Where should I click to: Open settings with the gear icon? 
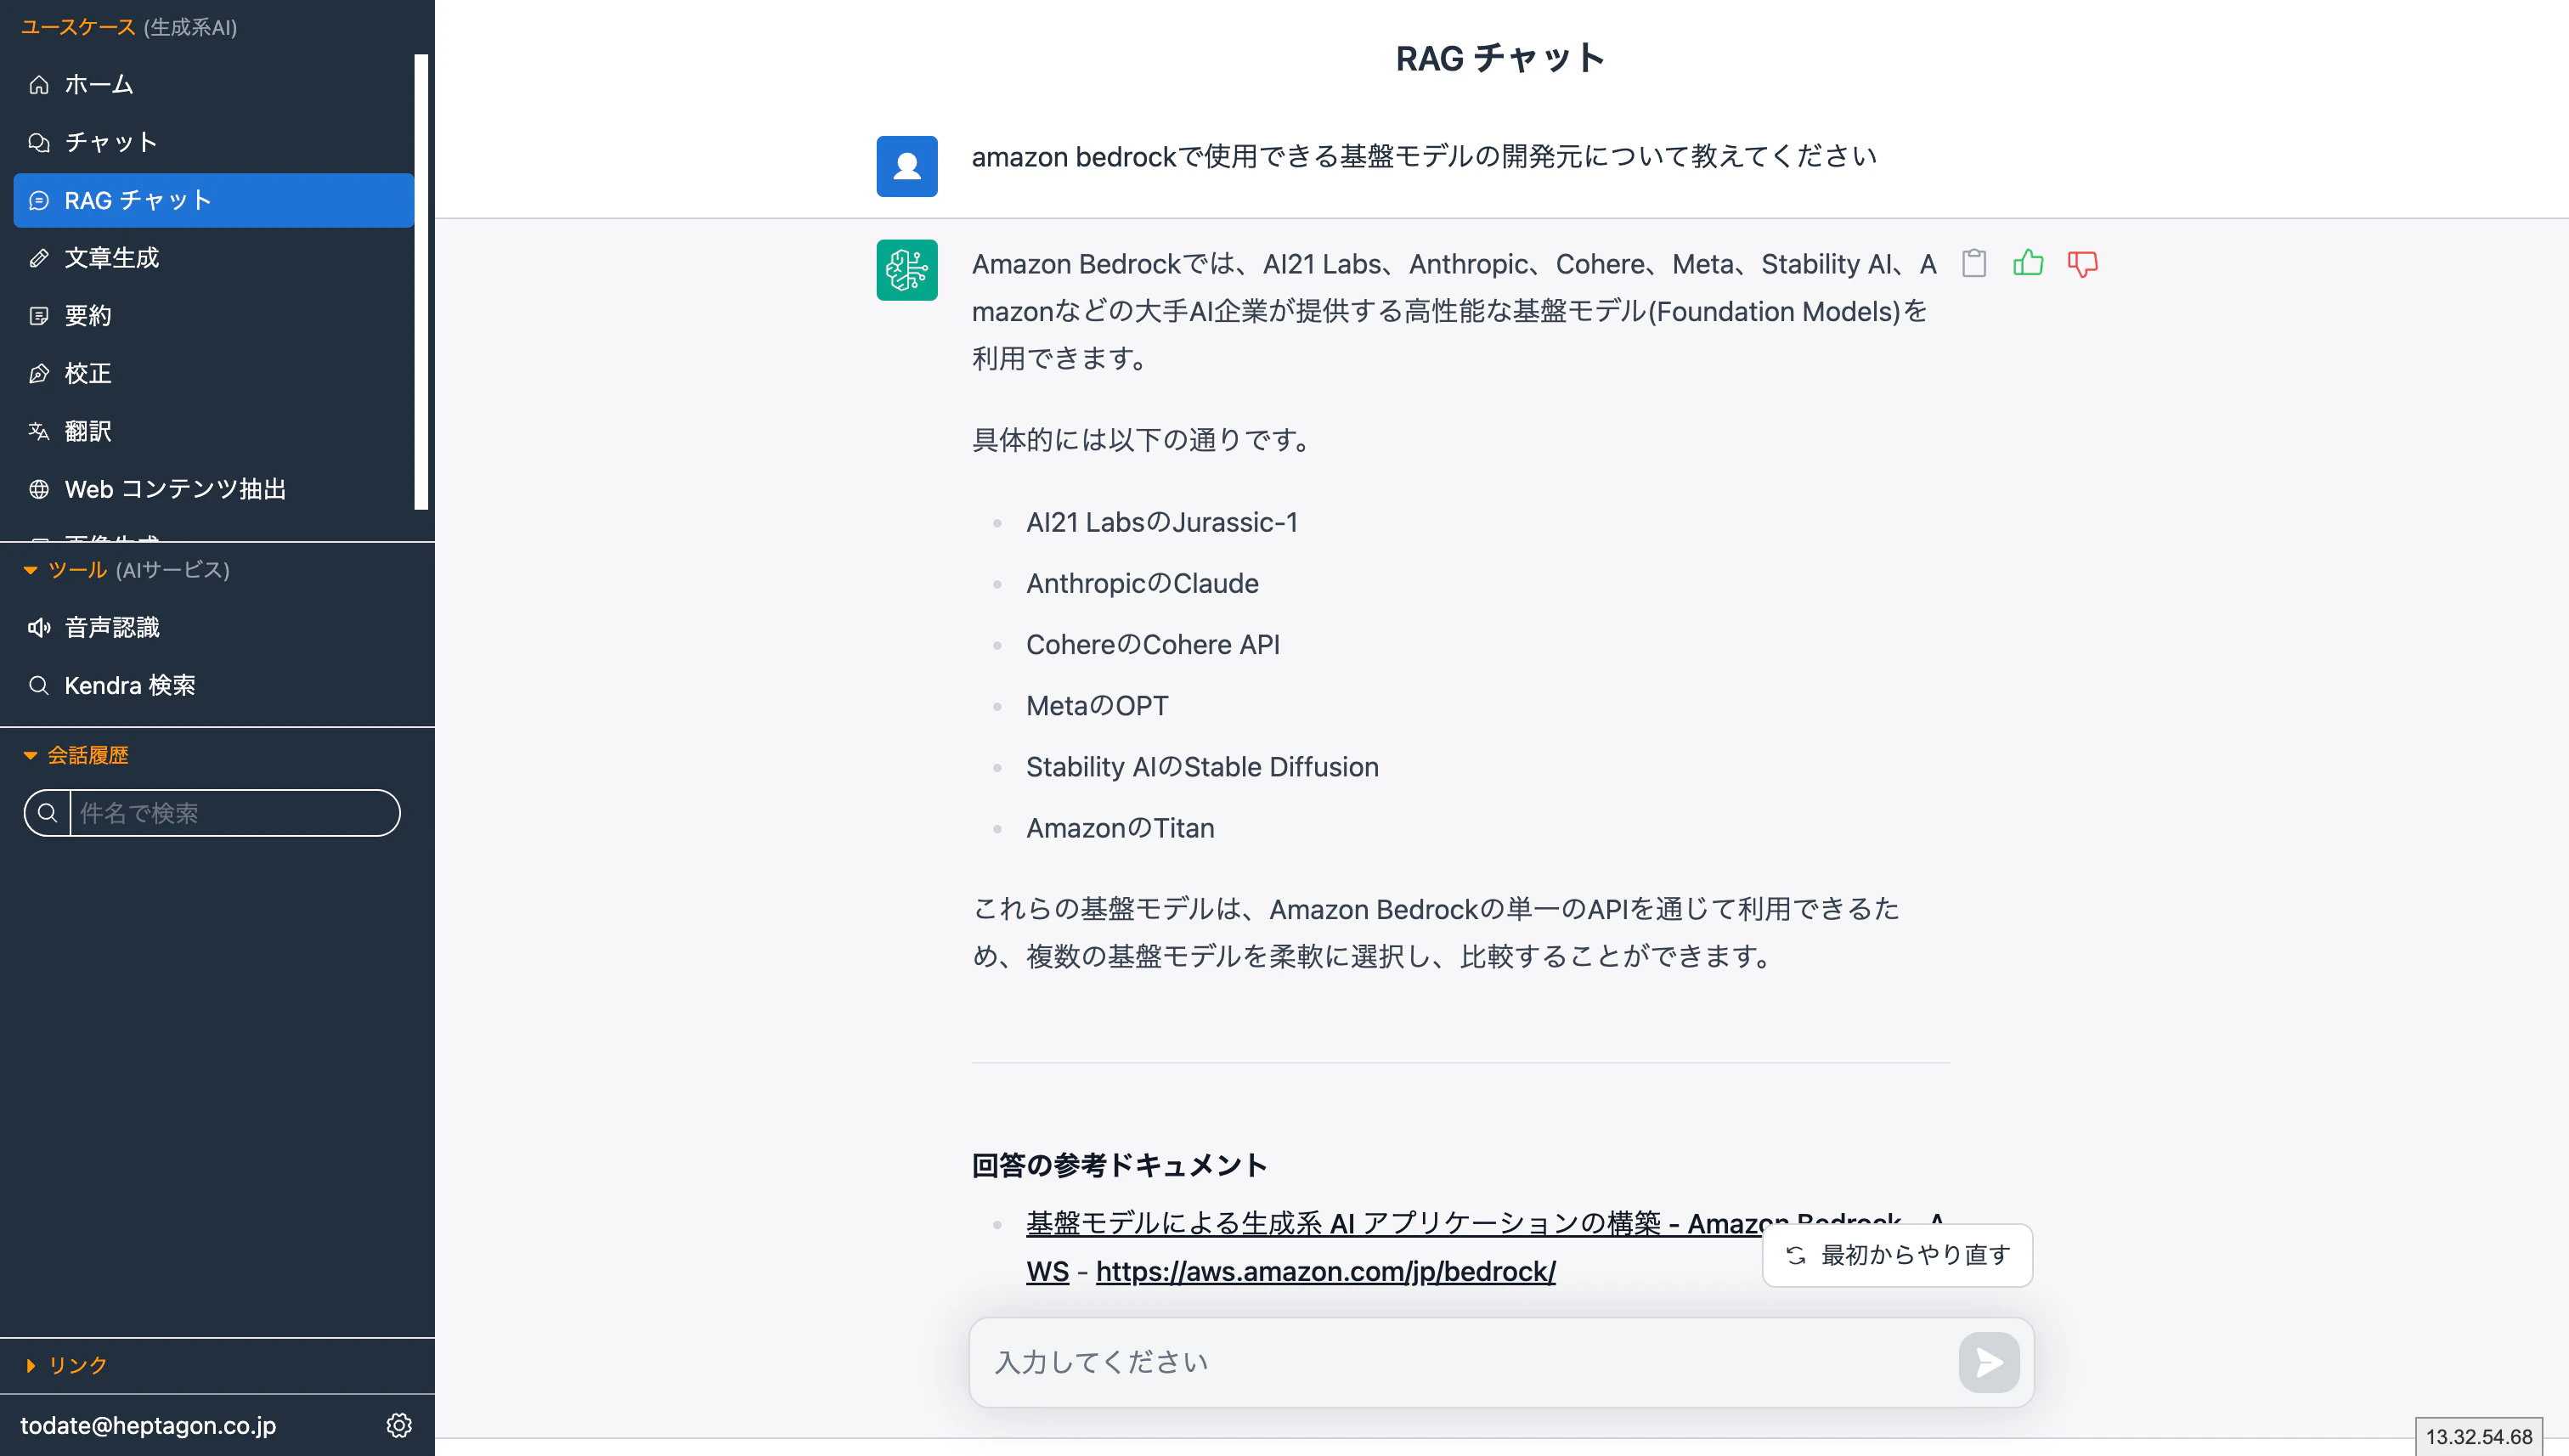coord(399,1425)
